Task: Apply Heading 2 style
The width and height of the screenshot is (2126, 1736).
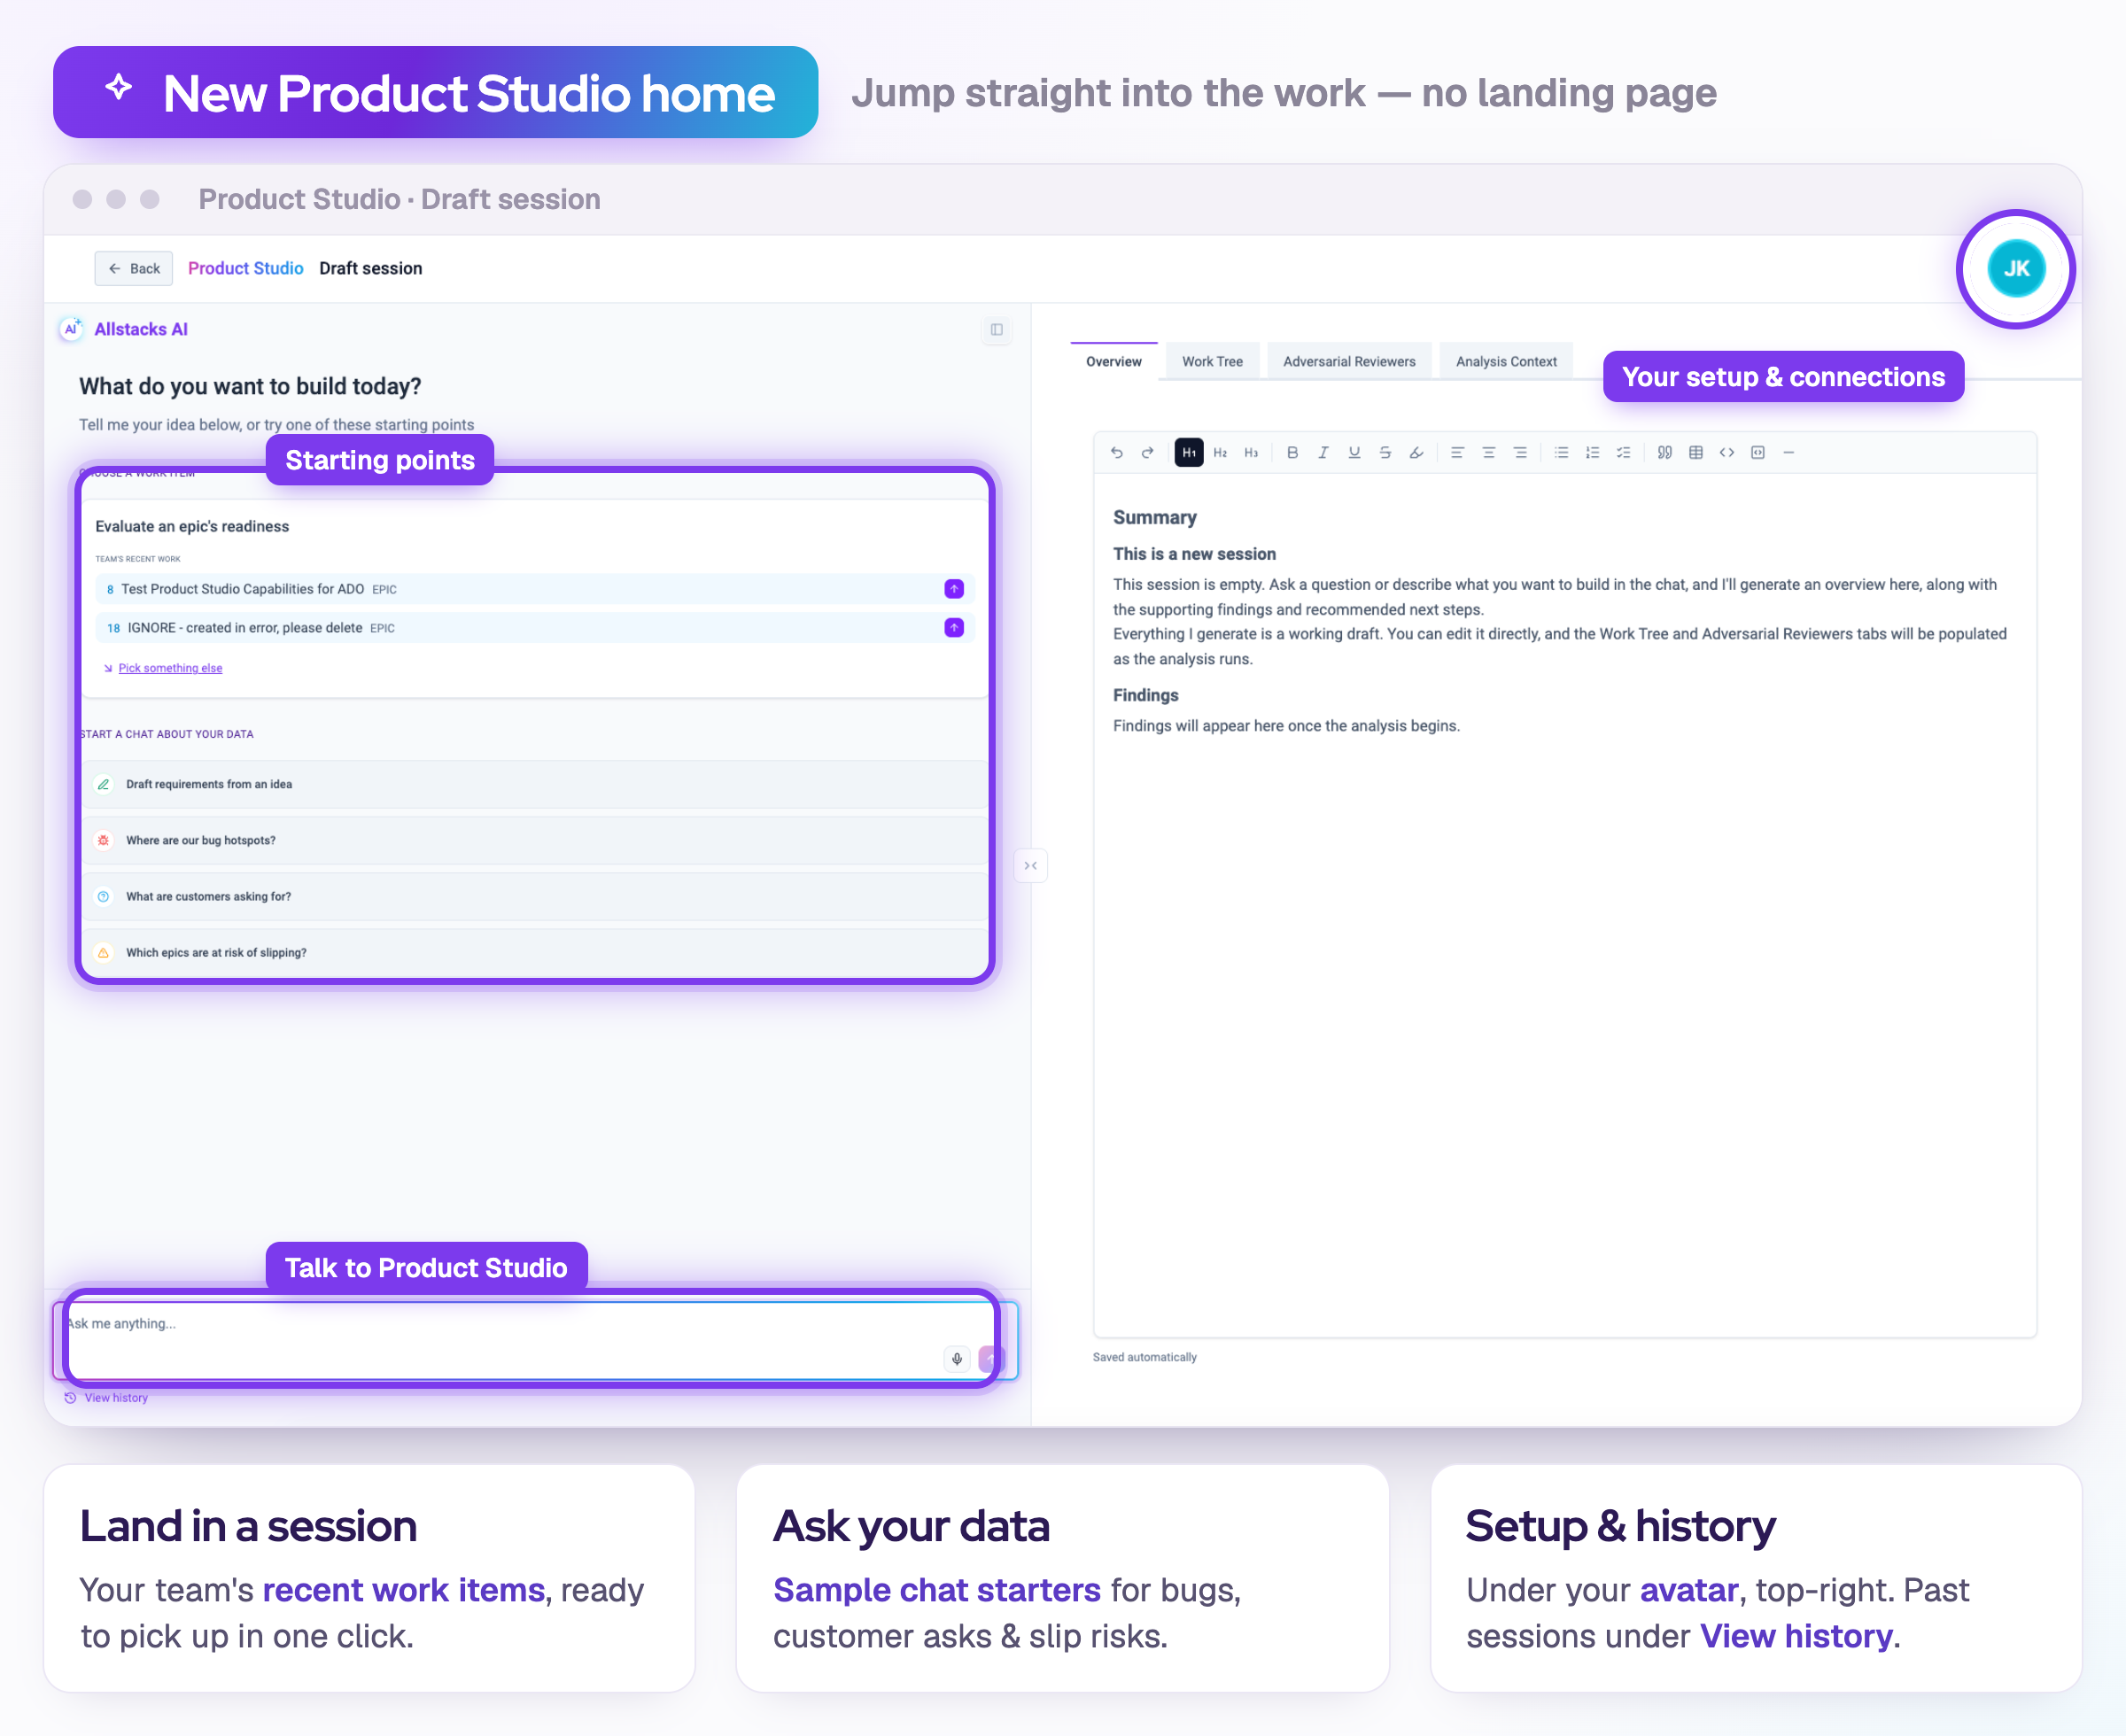Action: coord(1220,453)
